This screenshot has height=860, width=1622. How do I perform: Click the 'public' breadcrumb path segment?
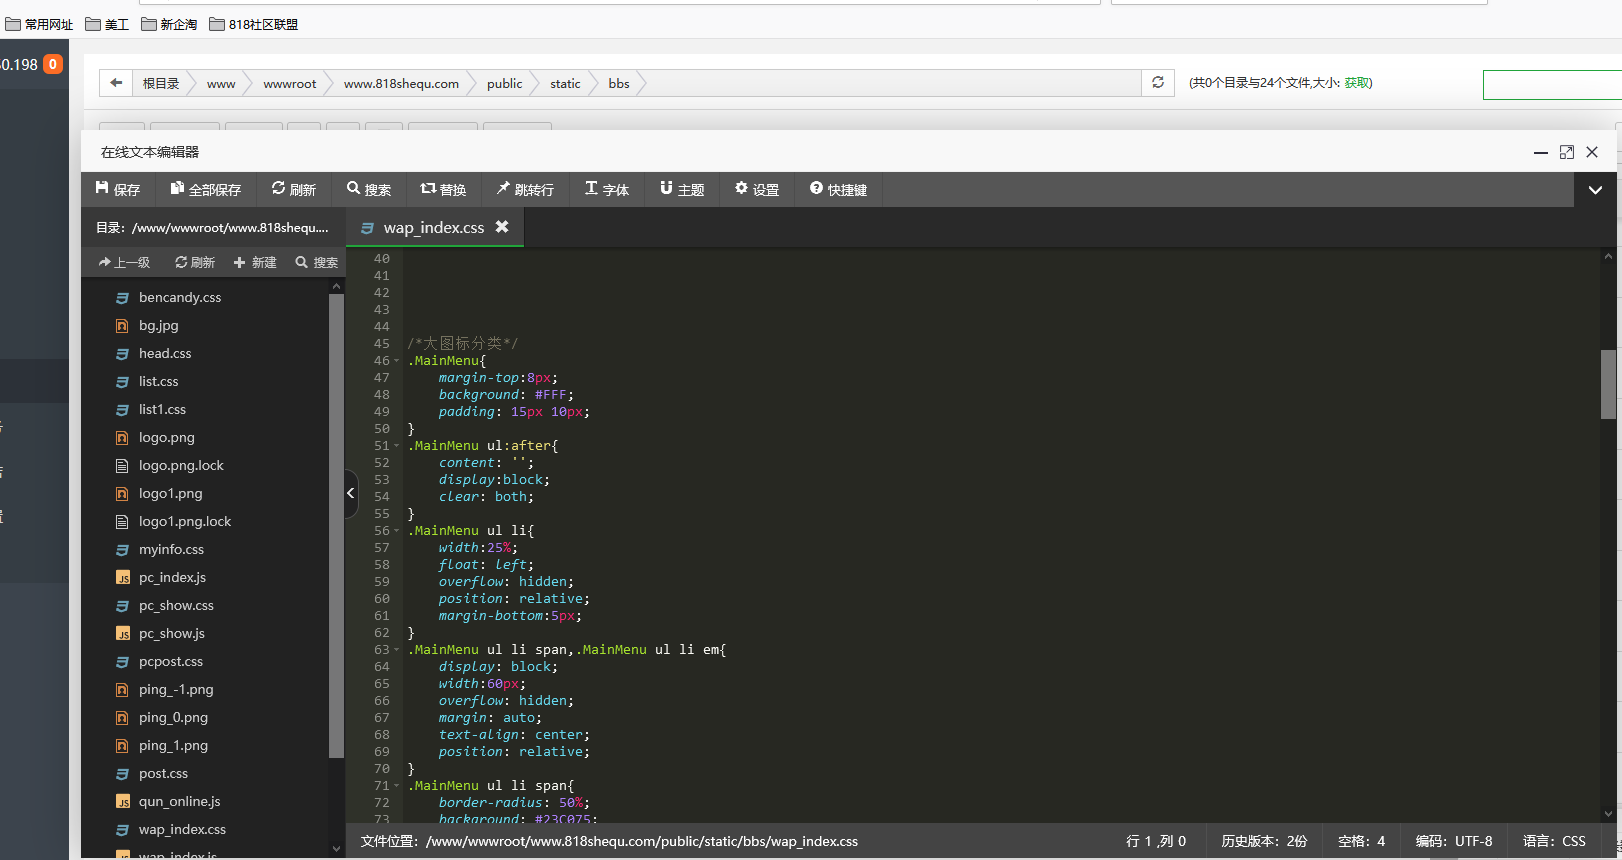pos(504,84)
